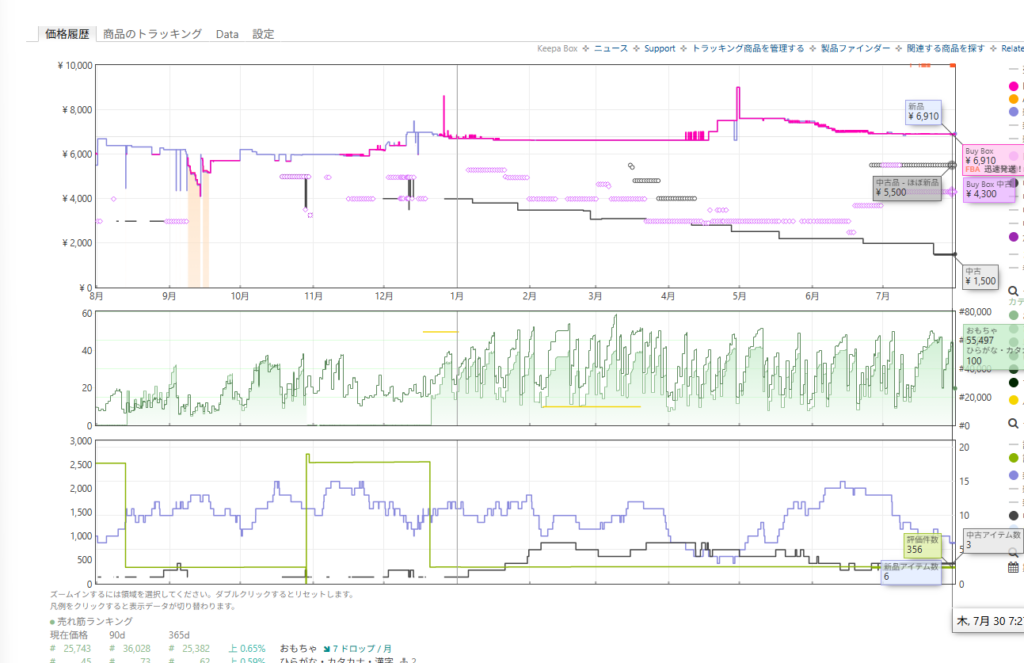
Task: Toggle the darkest green dot in rank legend
Action: [x=1014, y=383]
